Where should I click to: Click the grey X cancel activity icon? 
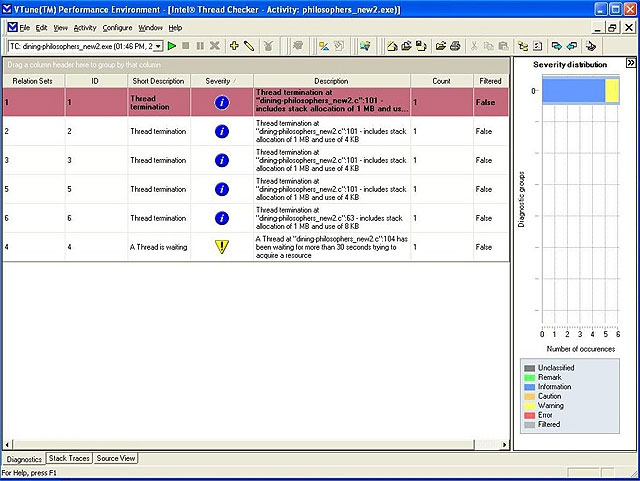click(215, 46)
